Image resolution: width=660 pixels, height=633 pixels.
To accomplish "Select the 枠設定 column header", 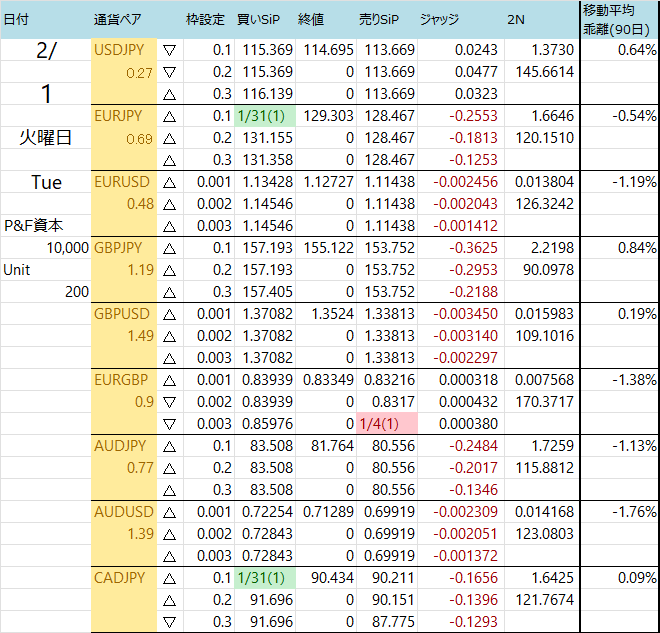I will point(205,19).
